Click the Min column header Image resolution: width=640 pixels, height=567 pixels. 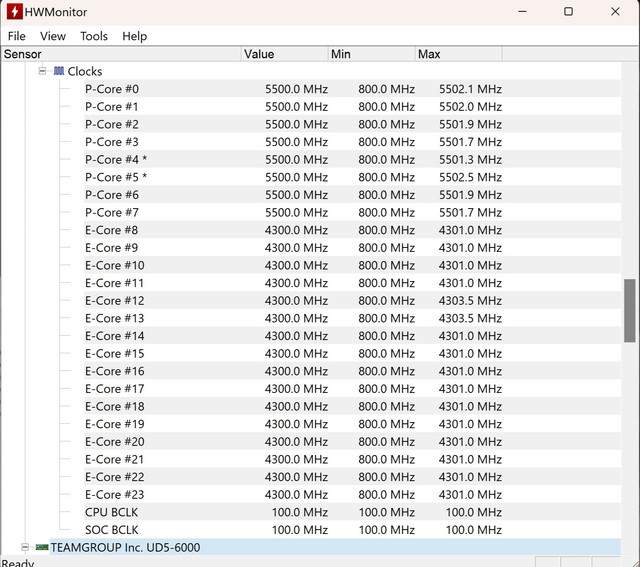(372, 54)
